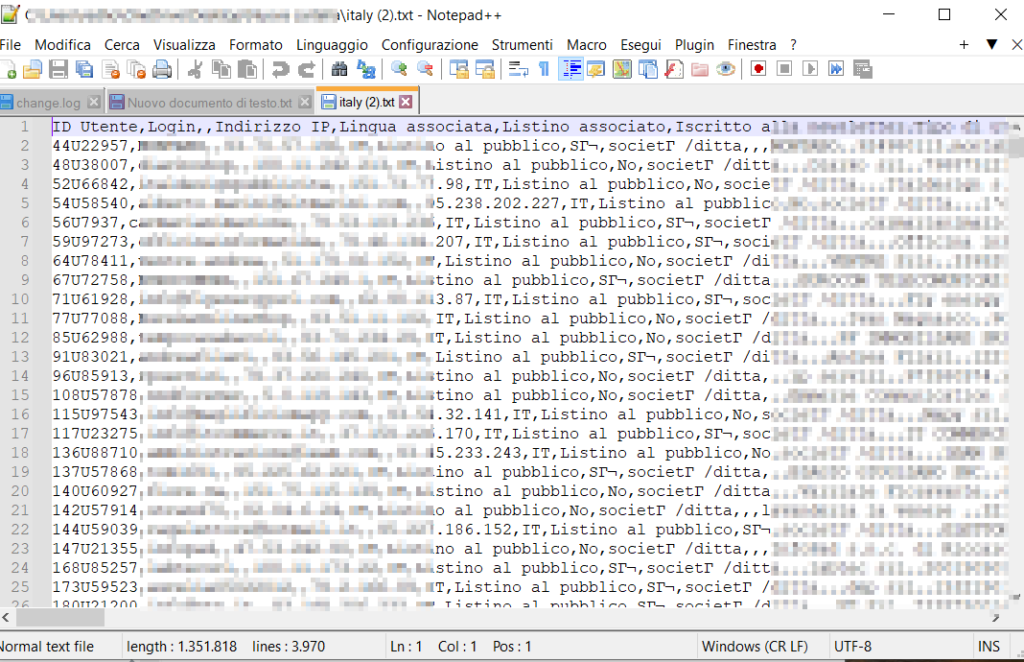The width and height of the screenshot is (1024, 662).
Task: Start macro recording with red record icon
Action: [x=758, y=69]
